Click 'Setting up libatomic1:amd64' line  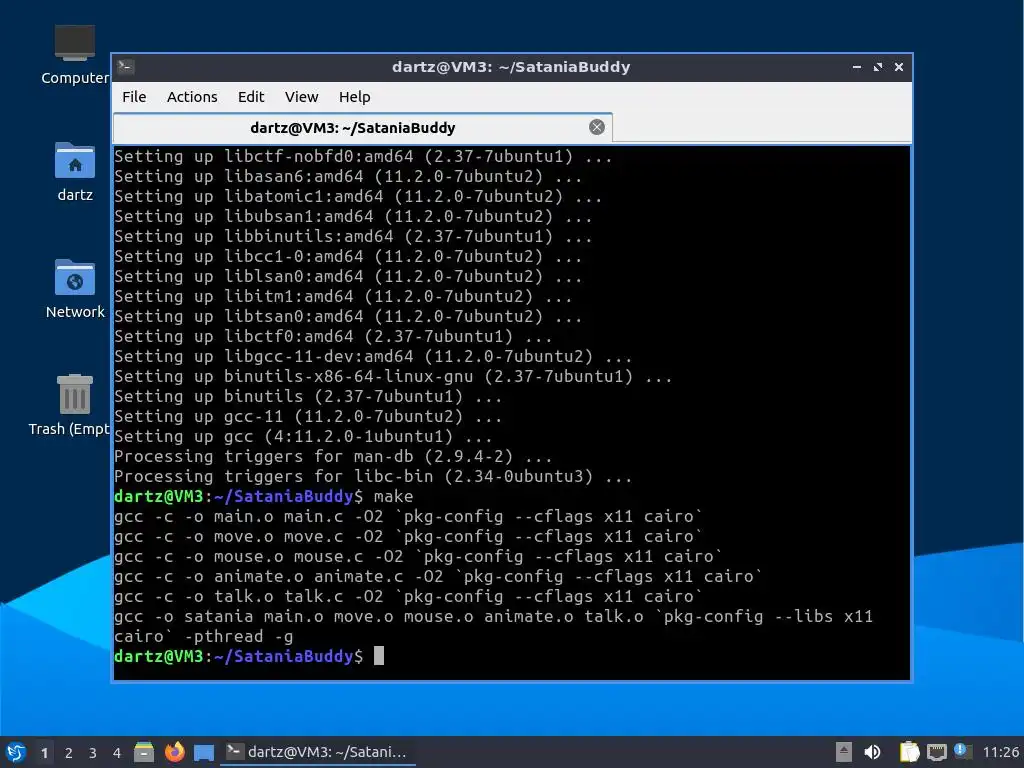click(358, 197)
